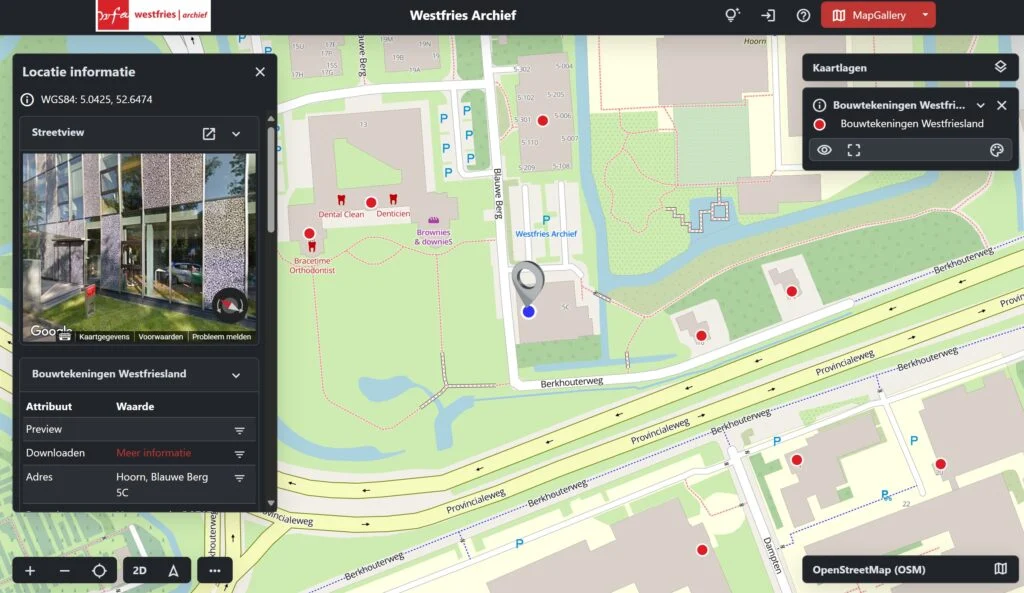Switch the 2D view mode toggle
Viewport: 1024px width, 593px height.
point(140,571)
